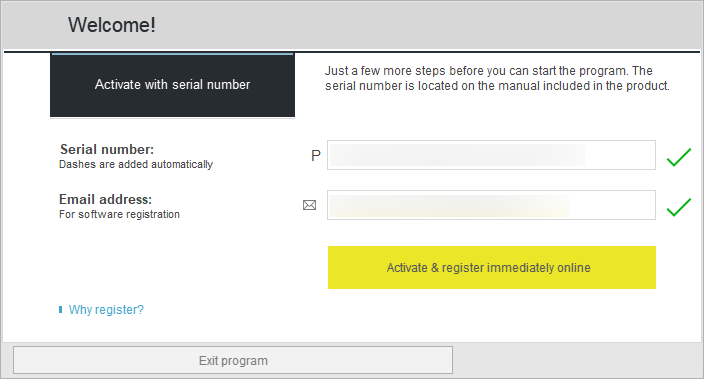Click the For software registration hint text
Screen dimensions: 704x379
point(119,214)
